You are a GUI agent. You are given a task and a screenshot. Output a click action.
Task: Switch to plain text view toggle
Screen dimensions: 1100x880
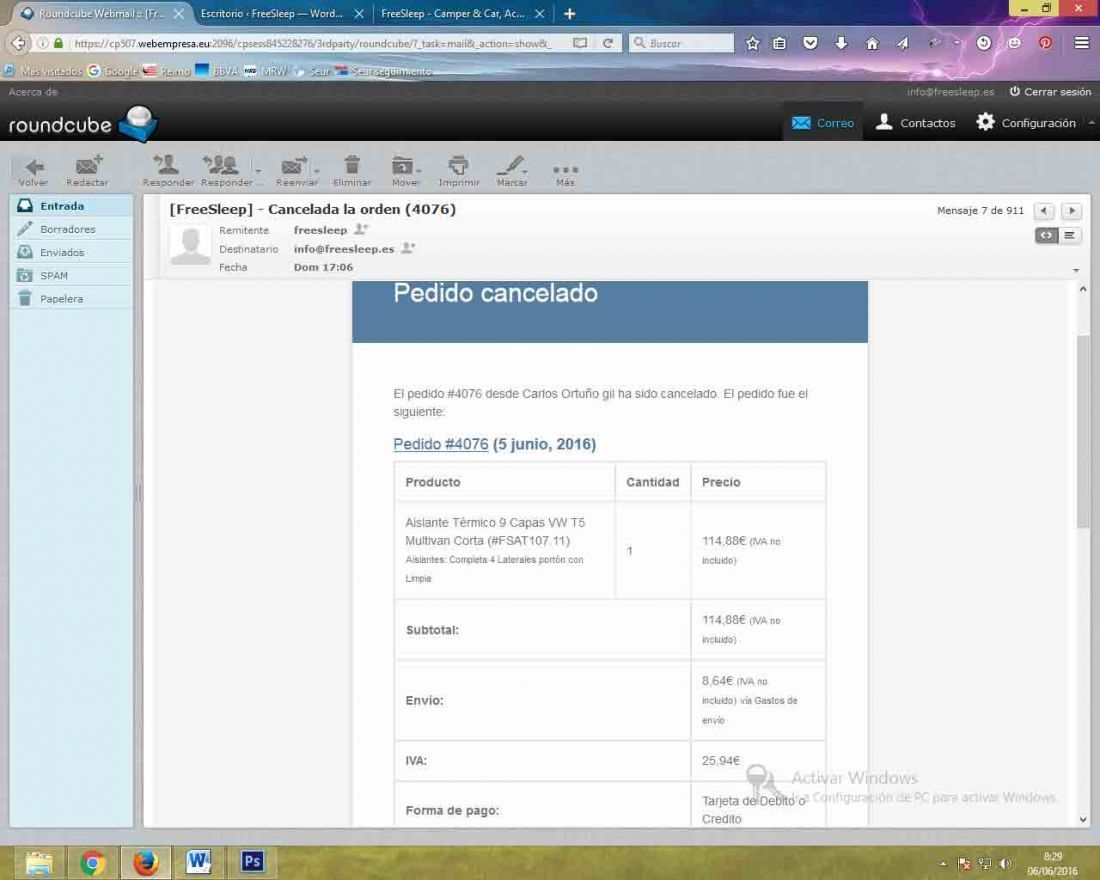[x=1069, y=235]
